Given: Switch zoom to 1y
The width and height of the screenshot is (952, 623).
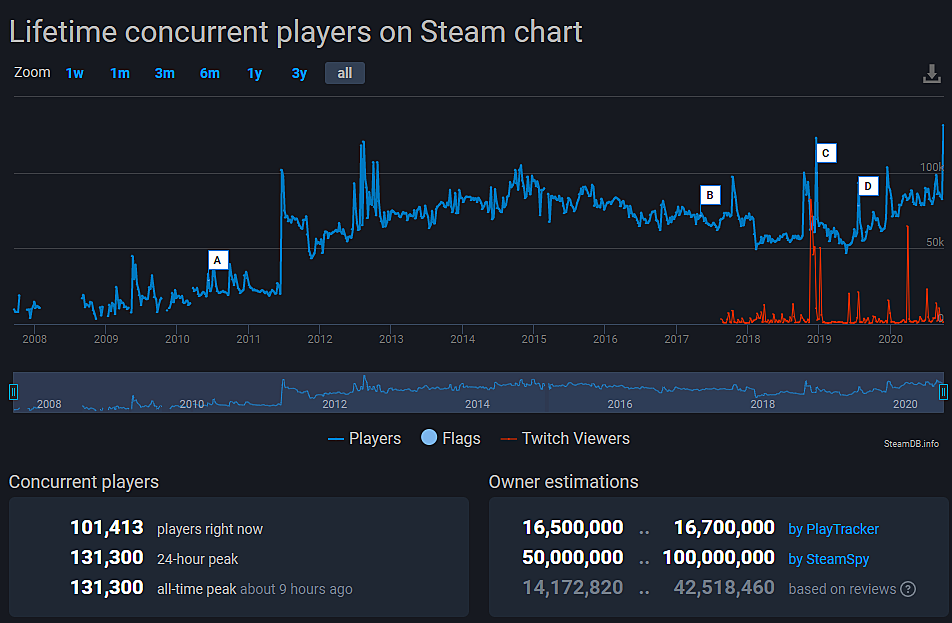Looking at the screenshot, I should (x=254, y=73).
